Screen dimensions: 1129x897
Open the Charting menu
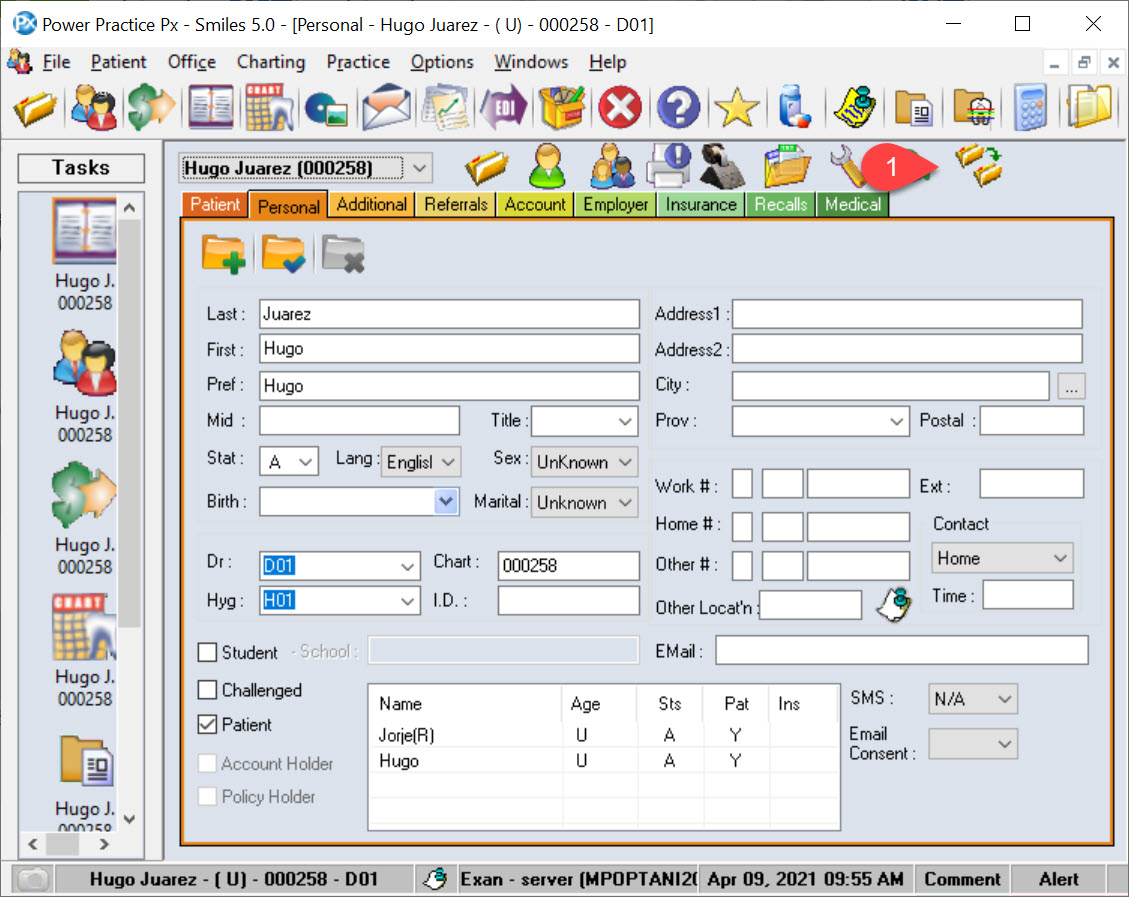pos(271,62)
